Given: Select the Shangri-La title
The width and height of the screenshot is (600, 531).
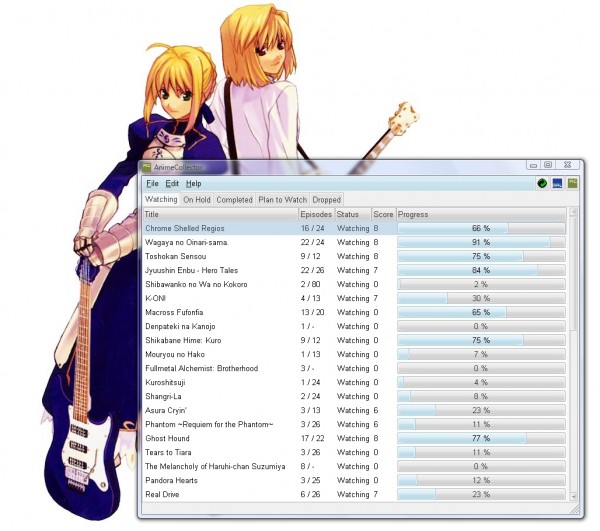Looking at the screenshot, I should tap(163, 396).
